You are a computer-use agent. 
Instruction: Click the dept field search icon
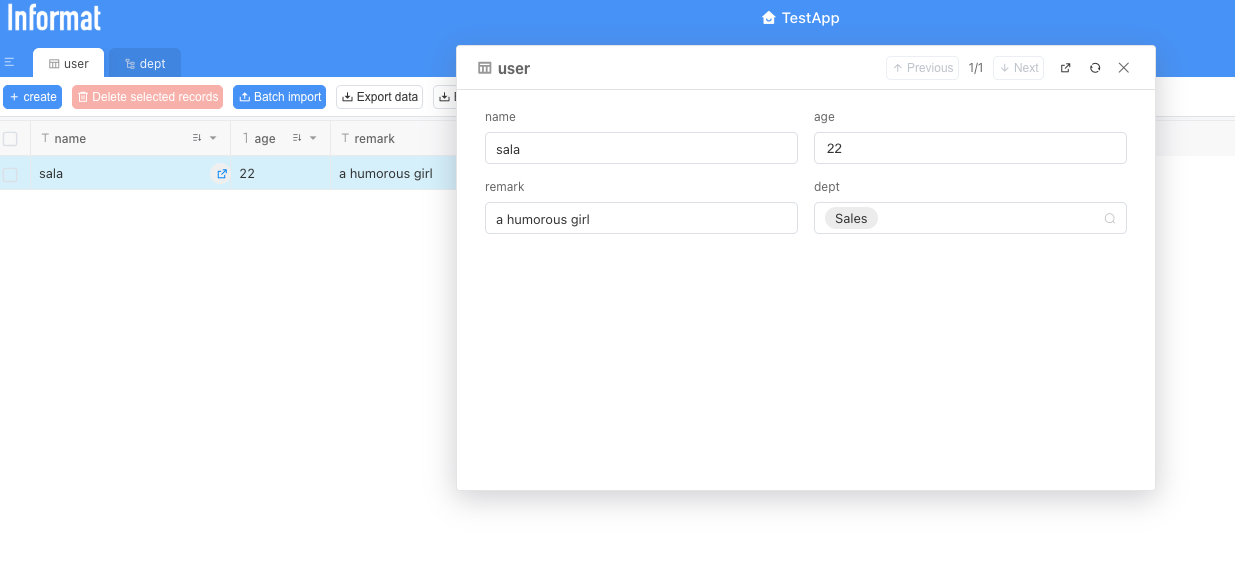1109,219
